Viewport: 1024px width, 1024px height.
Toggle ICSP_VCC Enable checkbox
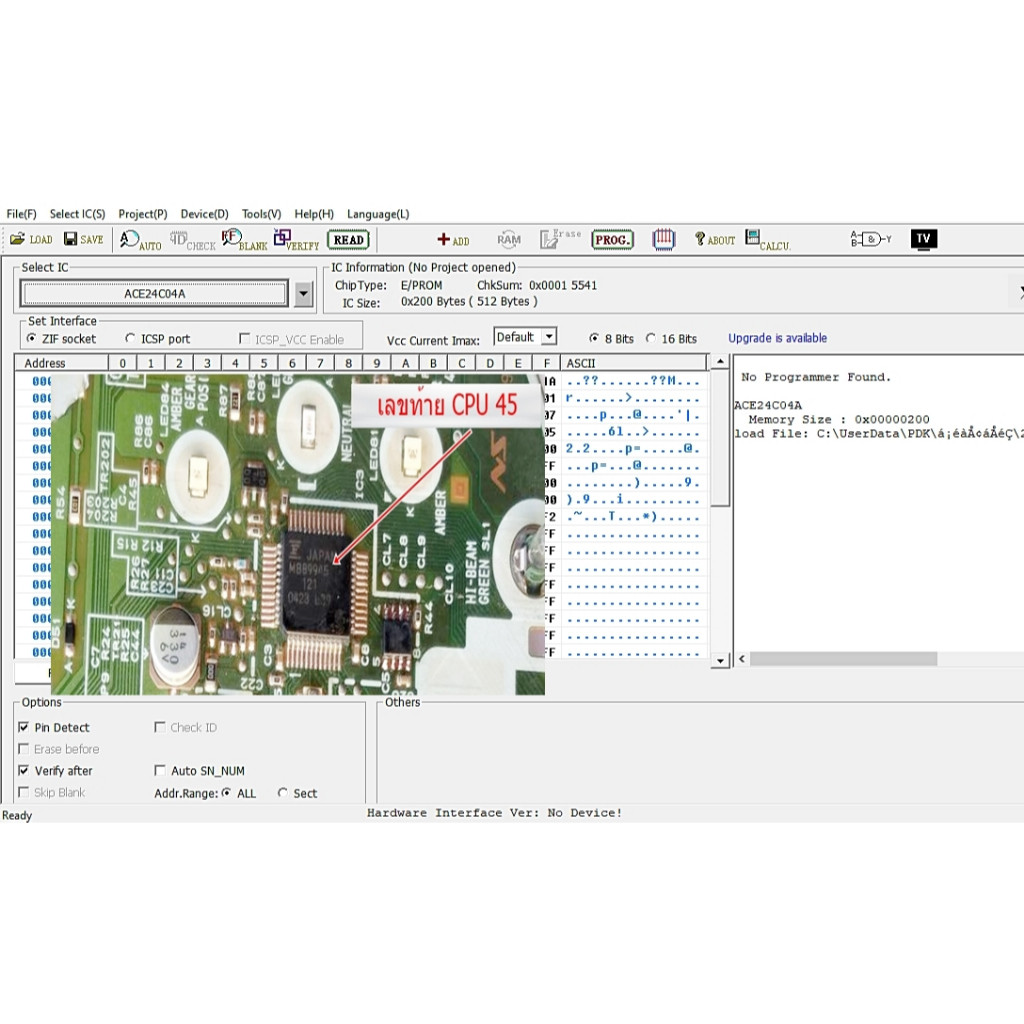[x=244, y=338]
